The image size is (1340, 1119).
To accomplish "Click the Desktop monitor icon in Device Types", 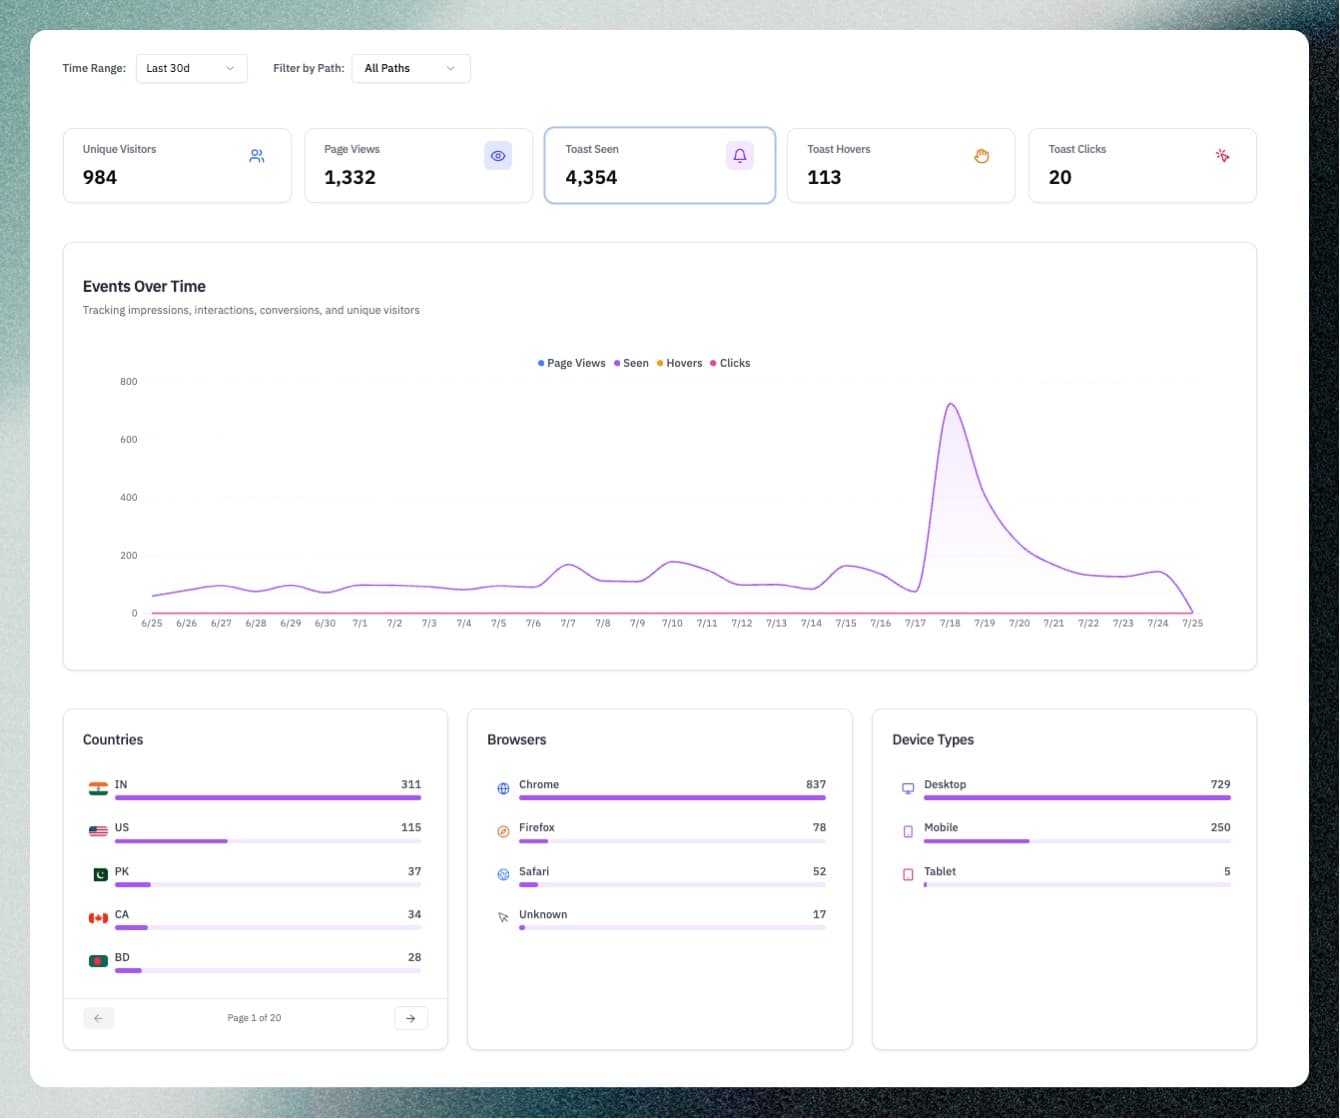I will click(908, 788).
